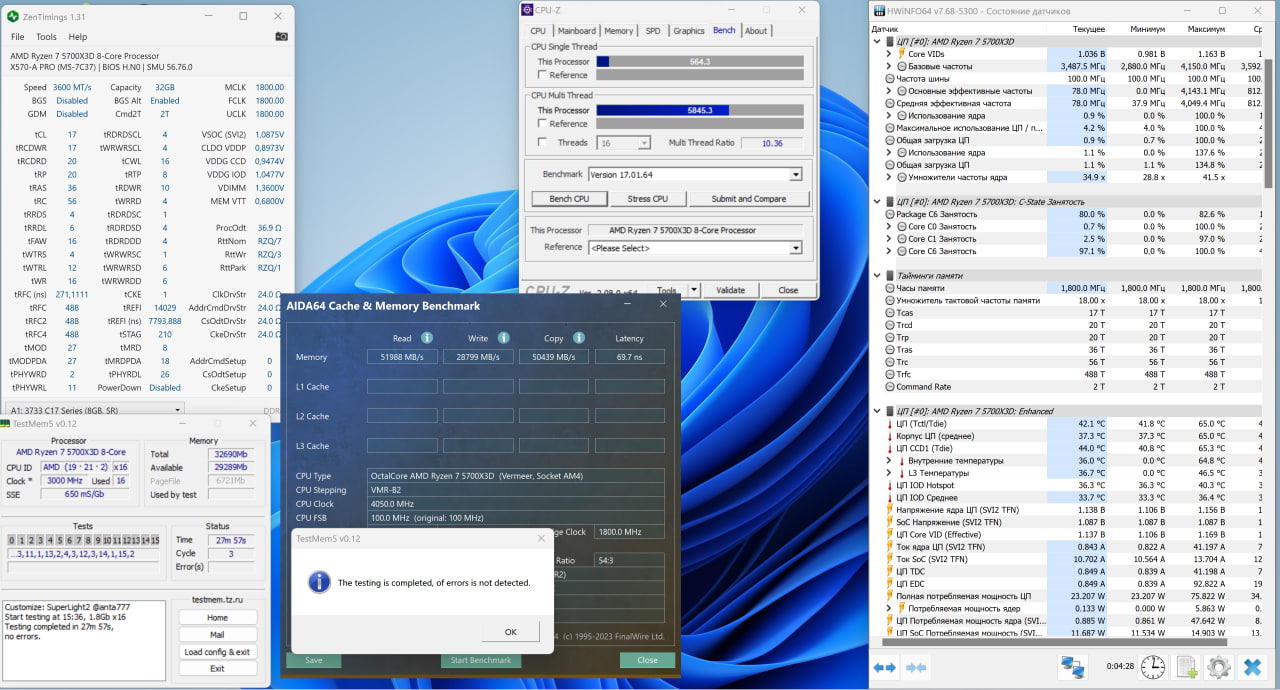This screenshot has width=1280, height=690.
Task: Reset HWiNFO sensor timer clock icon
Action: point(1152,667)
